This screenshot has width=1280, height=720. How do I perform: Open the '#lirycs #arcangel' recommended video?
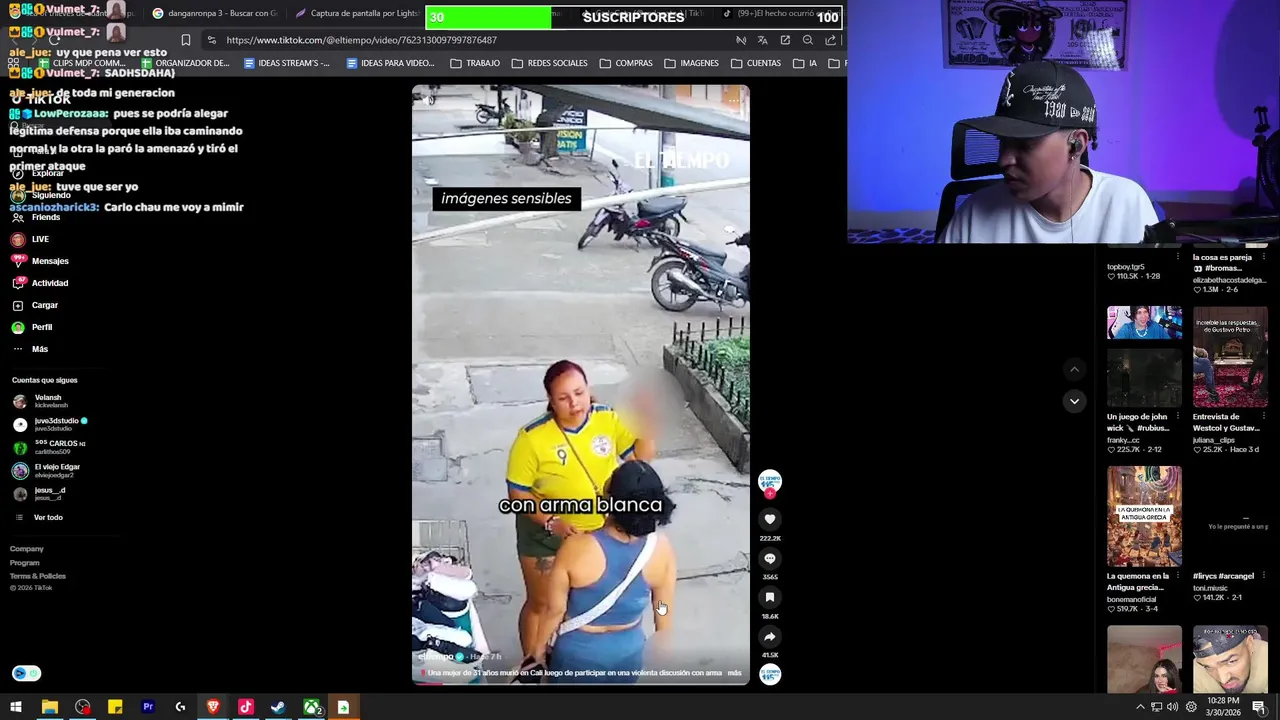point(1230,517)
